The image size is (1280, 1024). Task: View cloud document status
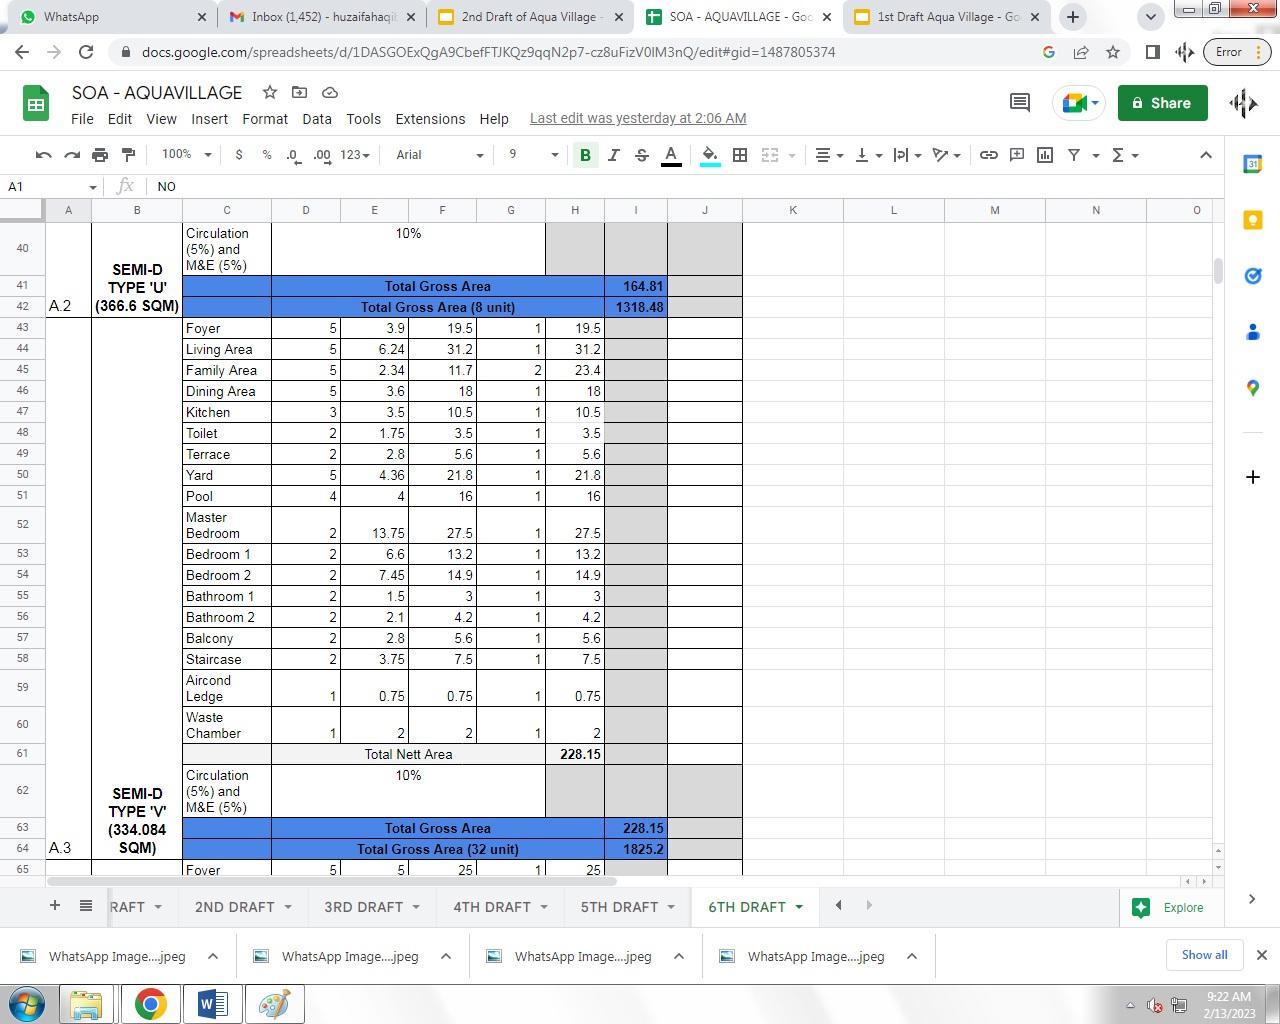click(x=329, y=92)
